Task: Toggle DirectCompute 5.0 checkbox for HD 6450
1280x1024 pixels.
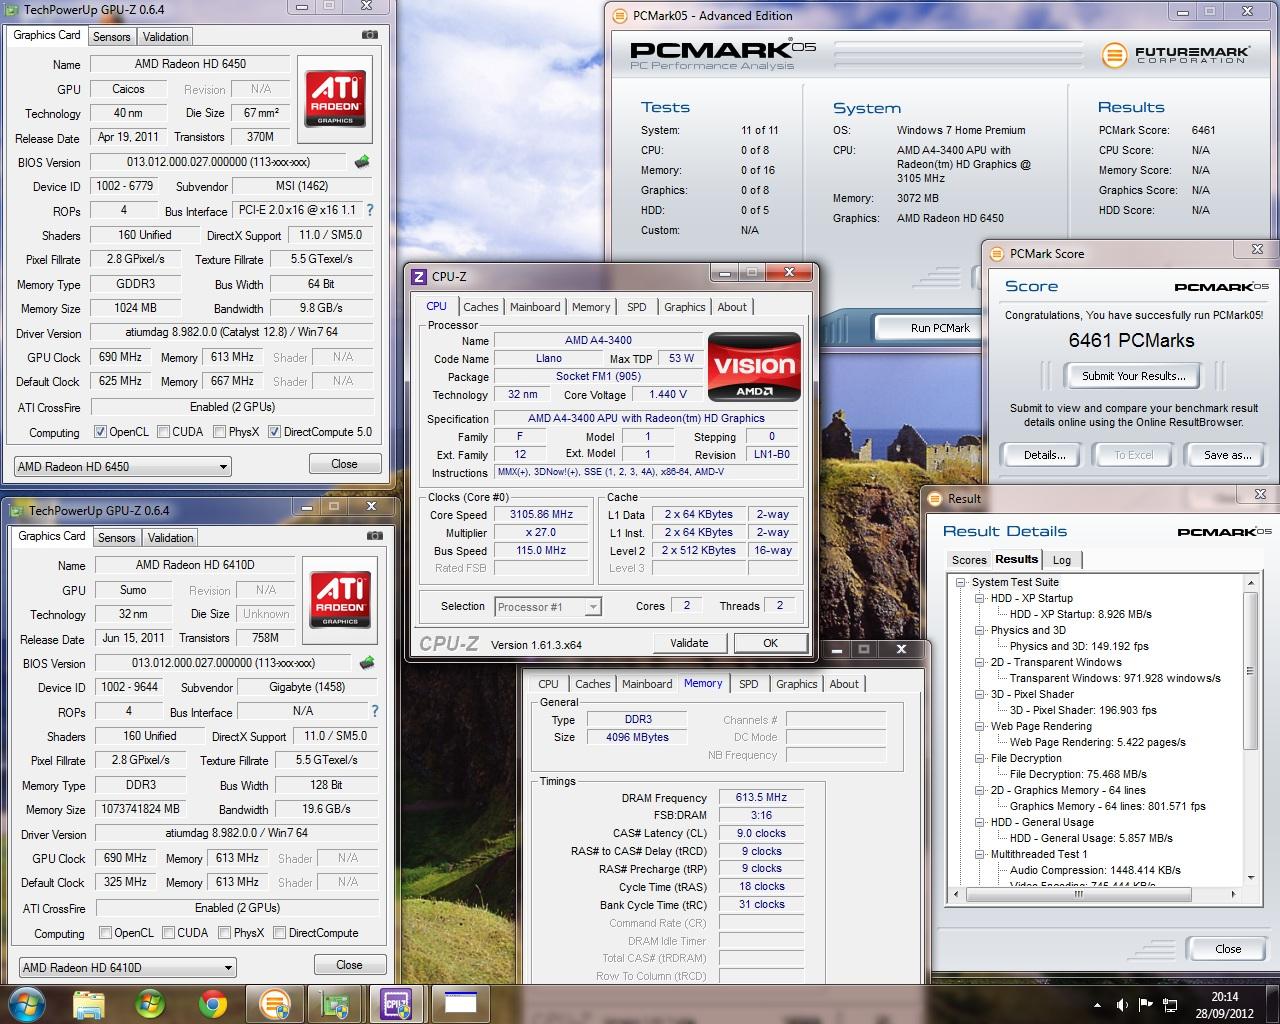Action: click(x=274, y=432)
